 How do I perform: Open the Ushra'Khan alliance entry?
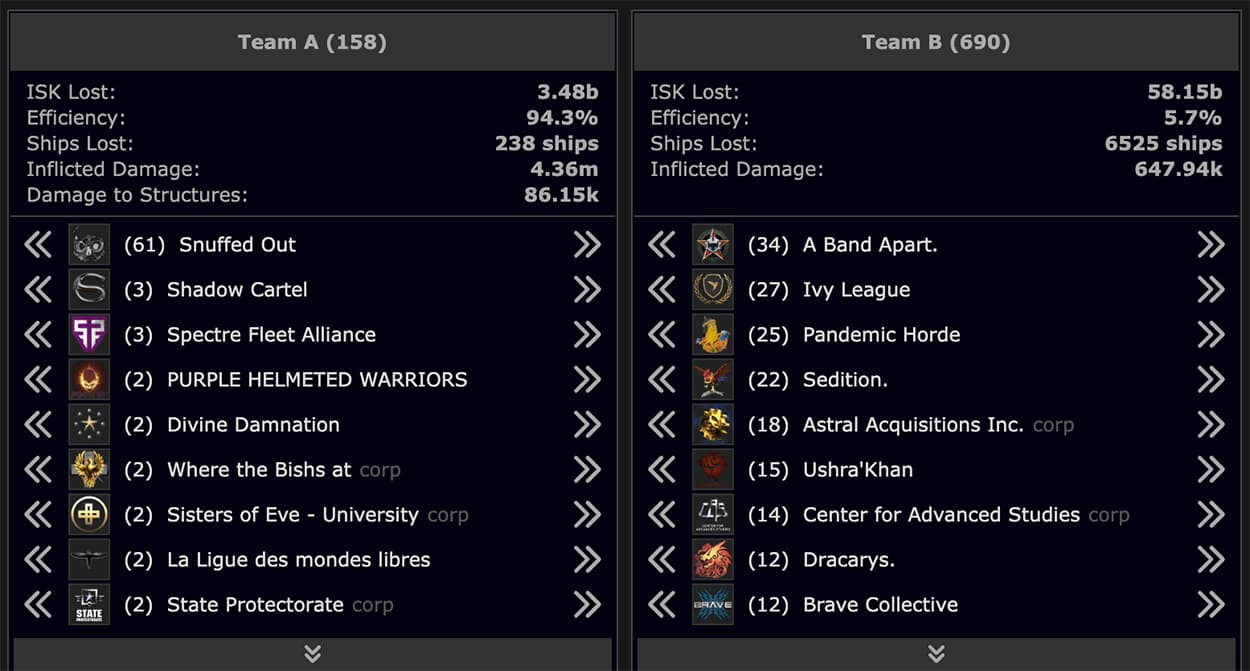(858, 470)
